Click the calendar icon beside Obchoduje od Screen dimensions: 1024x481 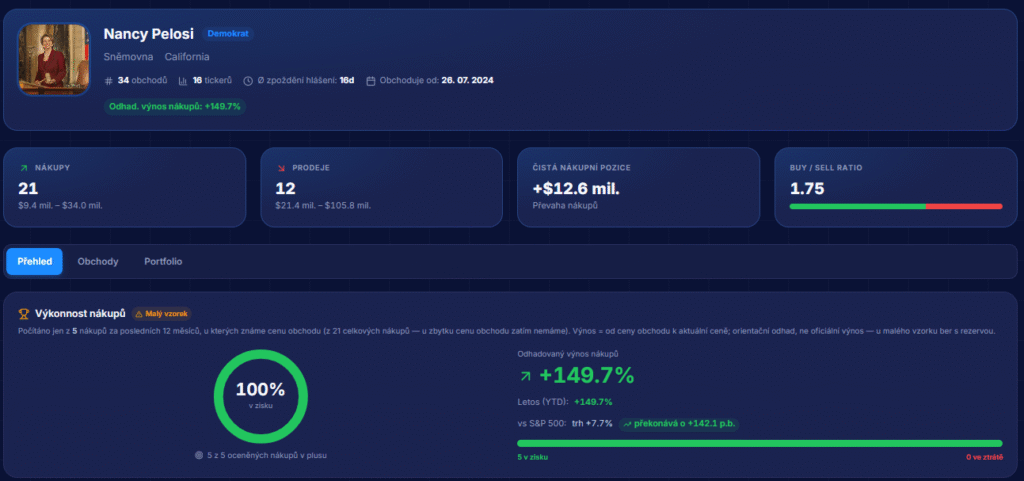[x=370, y=81]
